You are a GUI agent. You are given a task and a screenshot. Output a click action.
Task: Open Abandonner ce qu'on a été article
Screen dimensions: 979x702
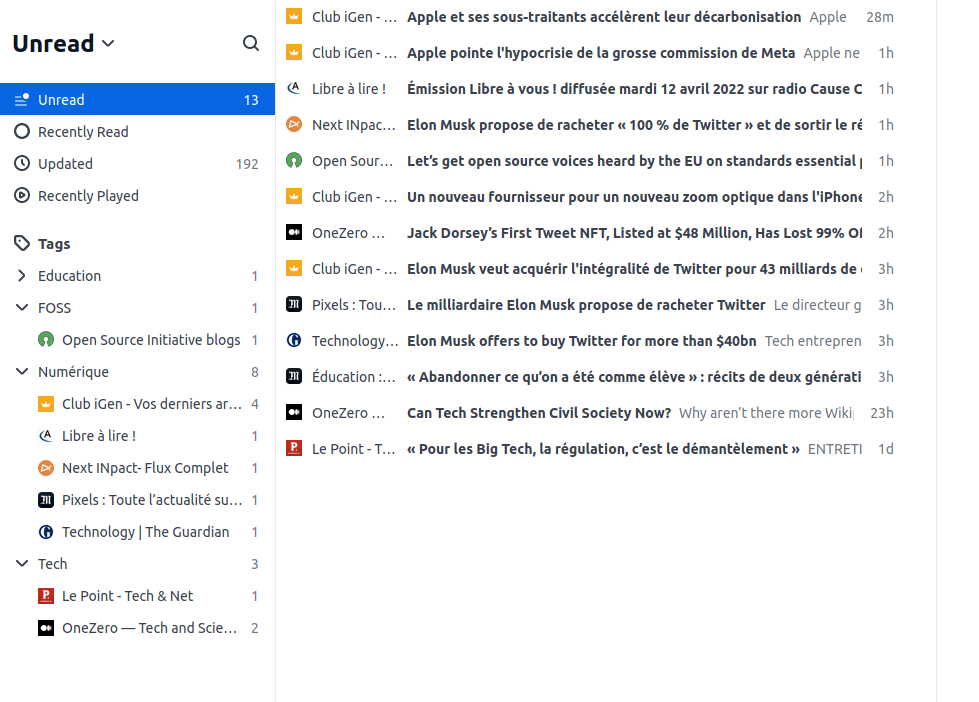click(634, 377)
